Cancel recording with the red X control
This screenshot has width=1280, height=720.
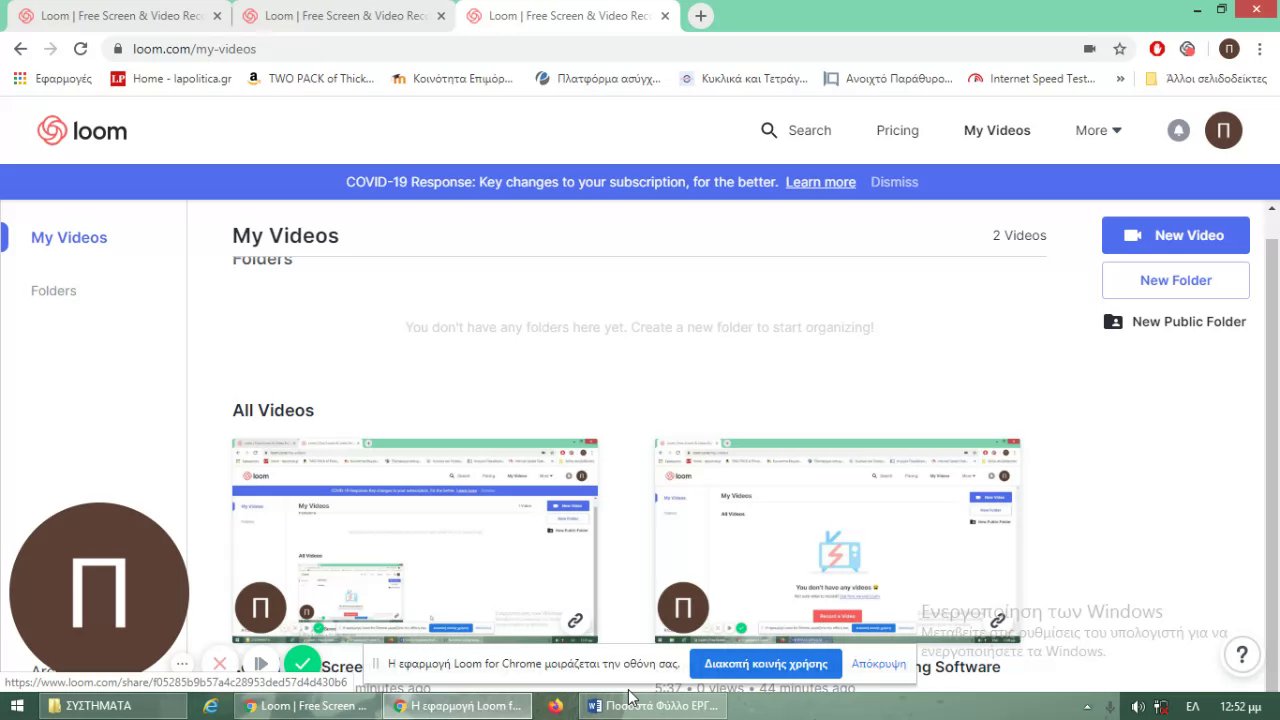pos(220,664)
